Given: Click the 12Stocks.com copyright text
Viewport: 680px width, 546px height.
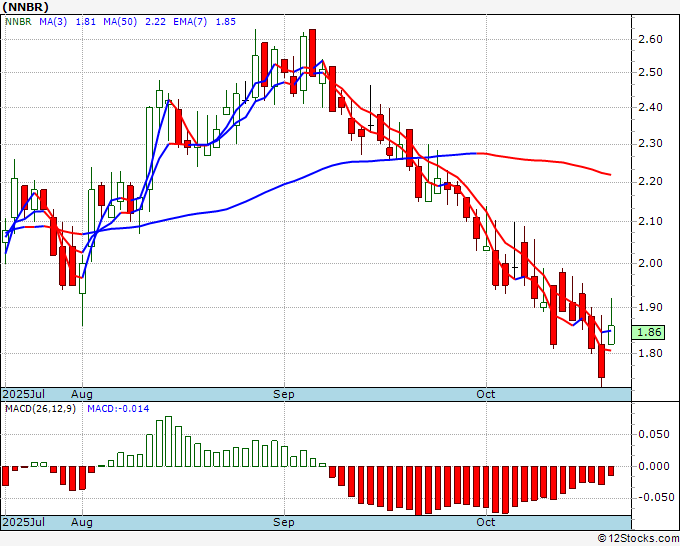Looking at the screenshot, I should click(x=638, y=539).
